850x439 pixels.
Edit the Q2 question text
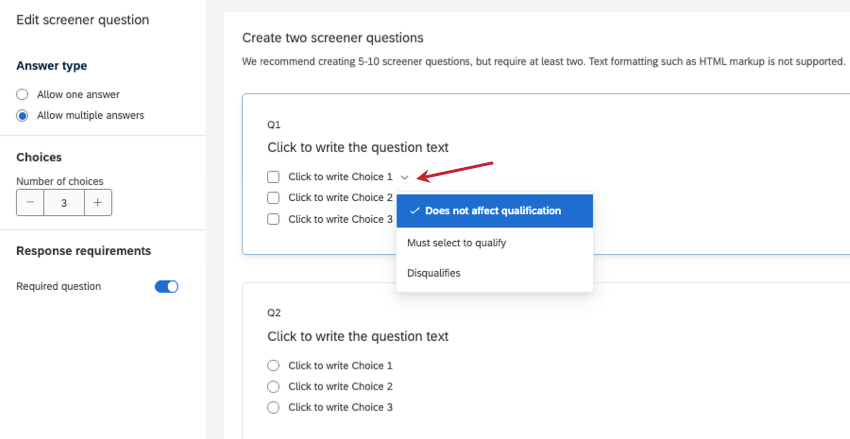pos(357,336)
